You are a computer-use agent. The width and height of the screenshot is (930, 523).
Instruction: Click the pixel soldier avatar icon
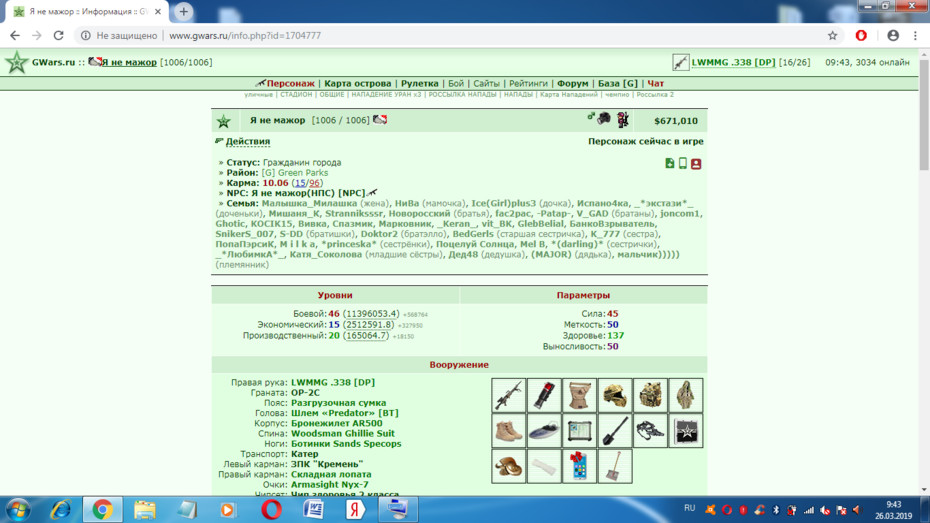pos(622,120)
